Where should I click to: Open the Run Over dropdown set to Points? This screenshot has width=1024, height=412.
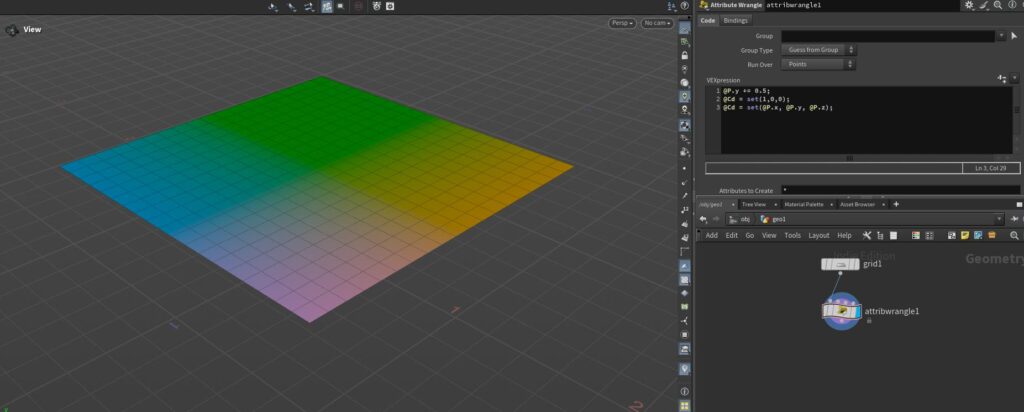click(x=818, y=64)
